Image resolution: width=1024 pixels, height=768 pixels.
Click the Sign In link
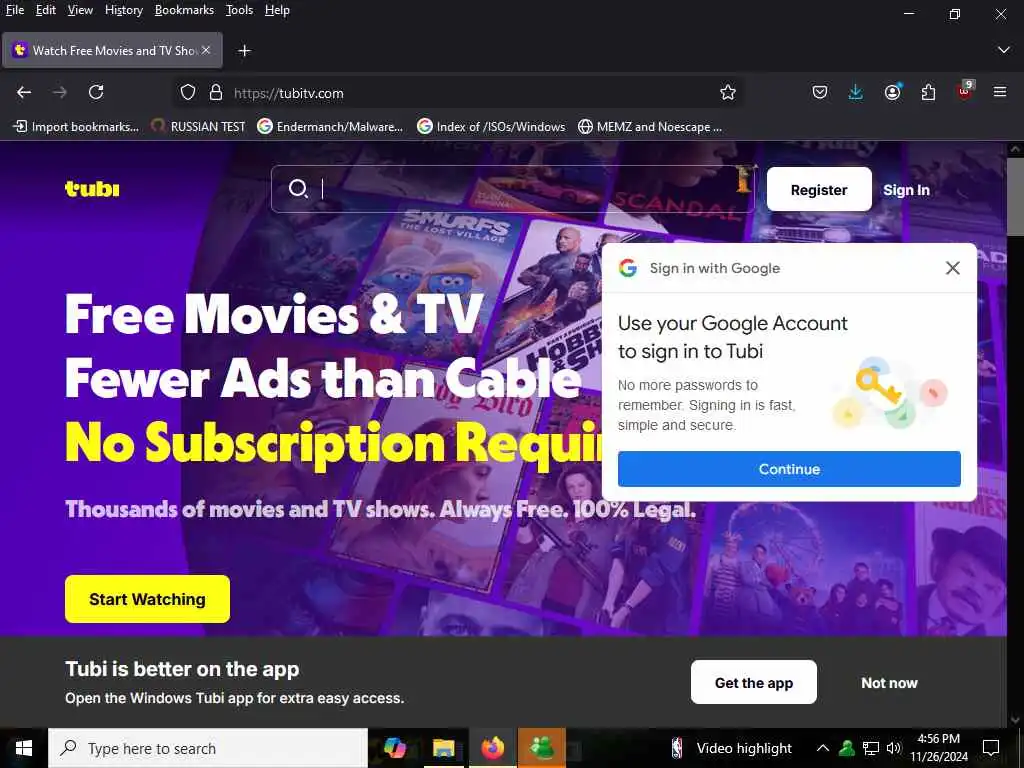tap(906, 190)
